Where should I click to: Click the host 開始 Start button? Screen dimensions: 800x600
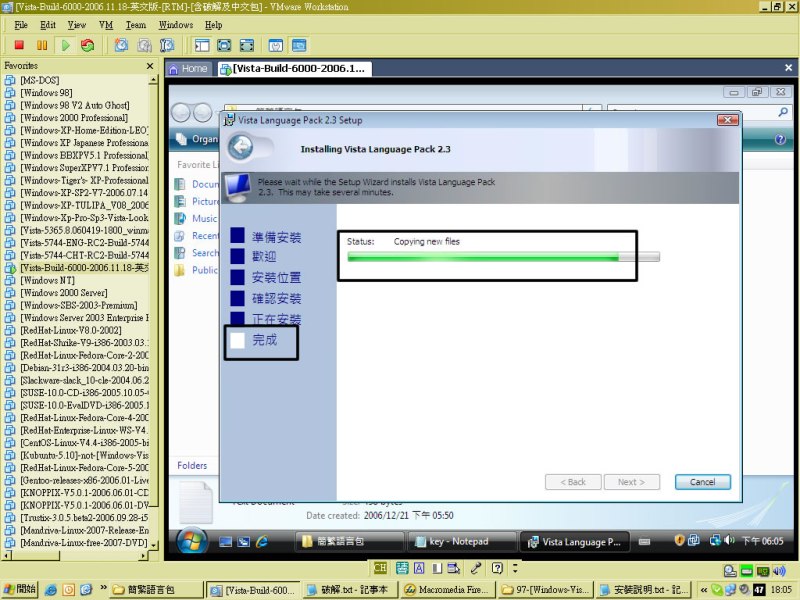(x=20, y=589)
